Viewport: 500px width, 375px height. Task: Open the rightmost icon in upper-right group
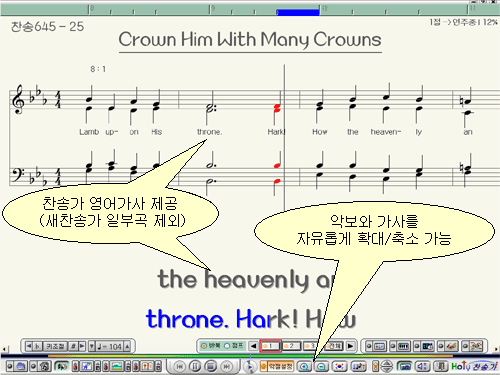[x=475, y=346]
